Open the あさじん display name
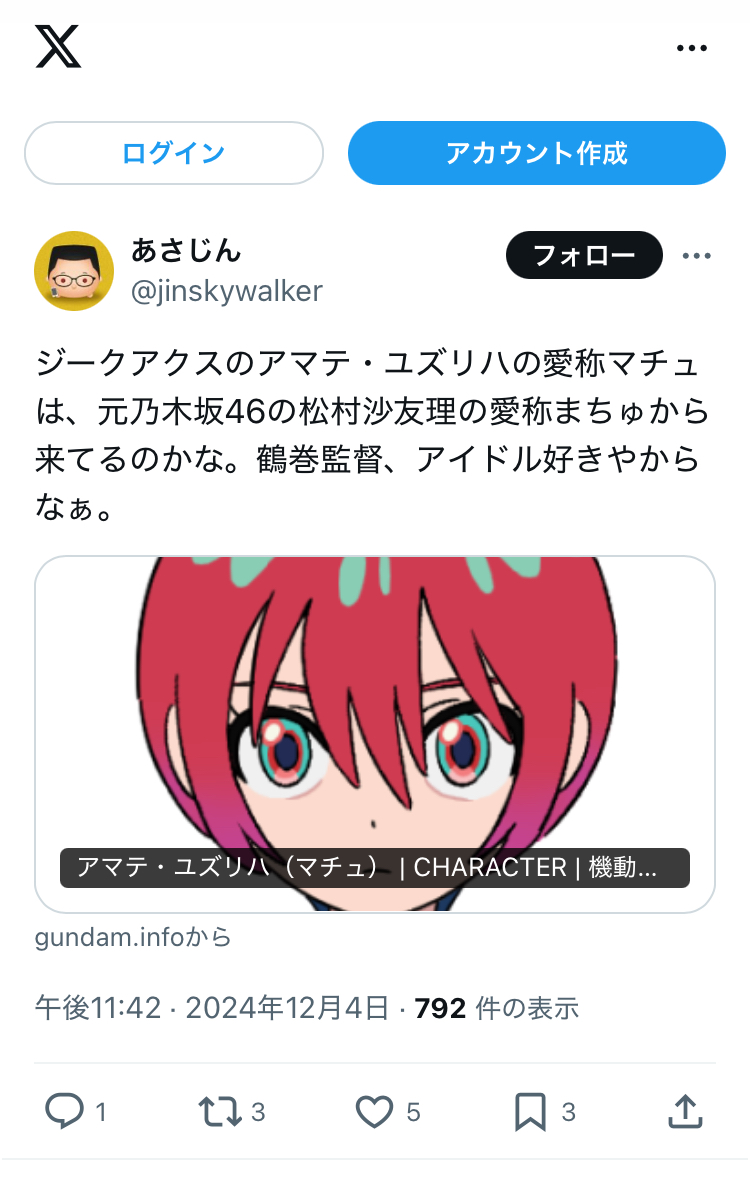Viewport: 750px width, 1185px height. pyautogui.click(x=186, y=250)
